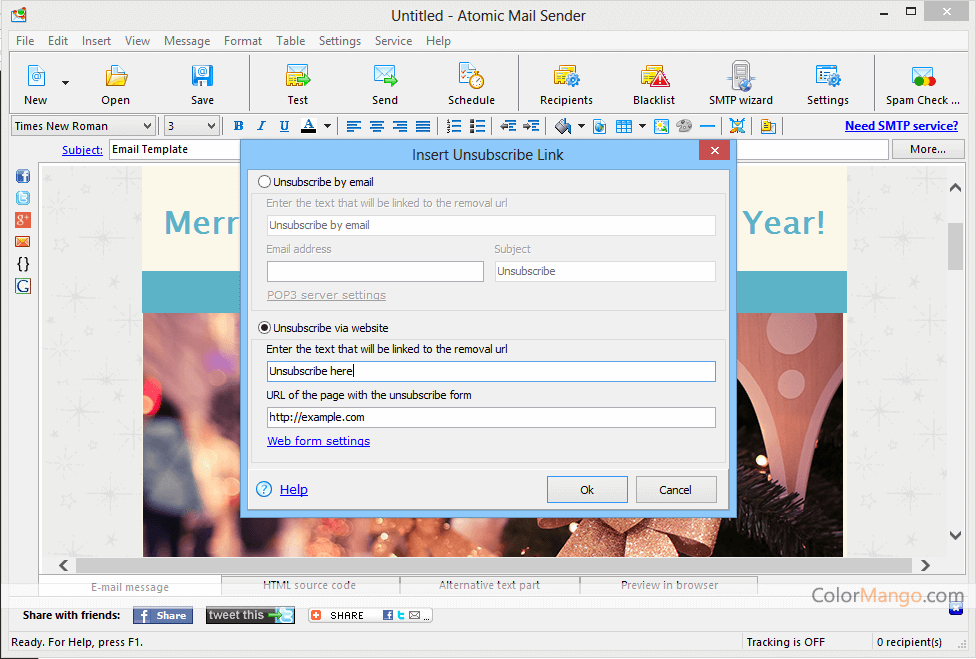Toggle Bold formatting
This screenshot has height=659, width=976.
[238, 126]
